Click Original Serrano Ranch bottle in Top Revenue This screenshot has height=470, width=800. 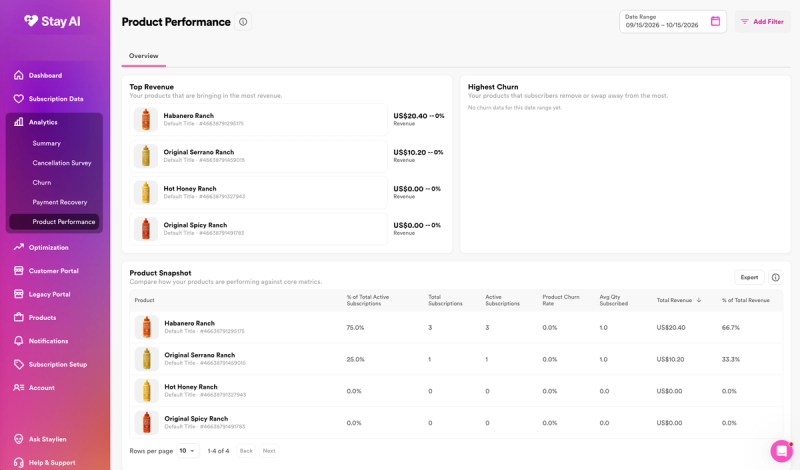tap(146, 156)
